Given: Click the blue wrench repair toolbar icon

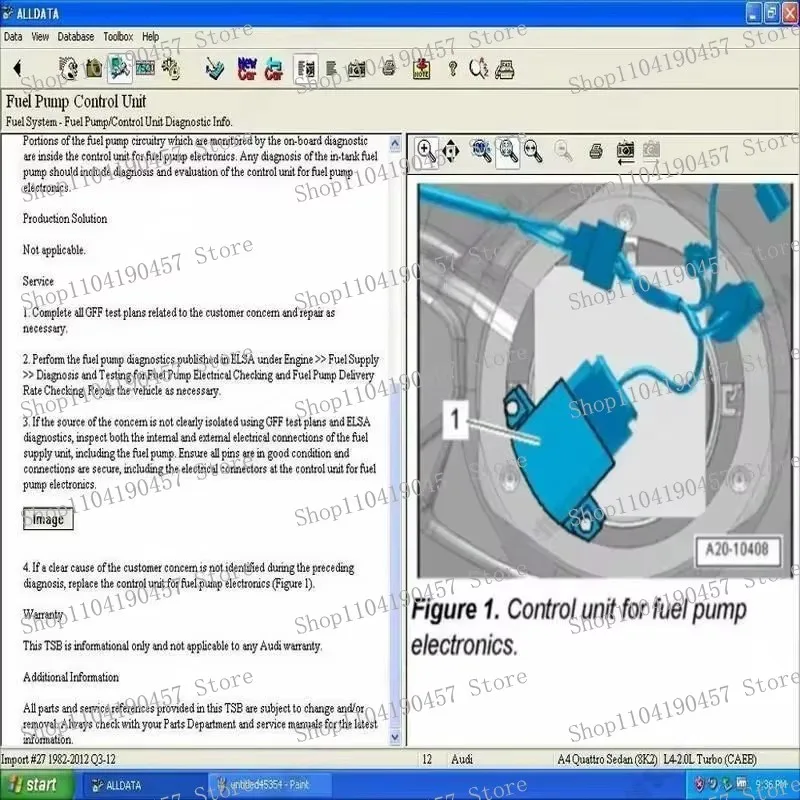Looking at the screenshot, I should (215, 69).
